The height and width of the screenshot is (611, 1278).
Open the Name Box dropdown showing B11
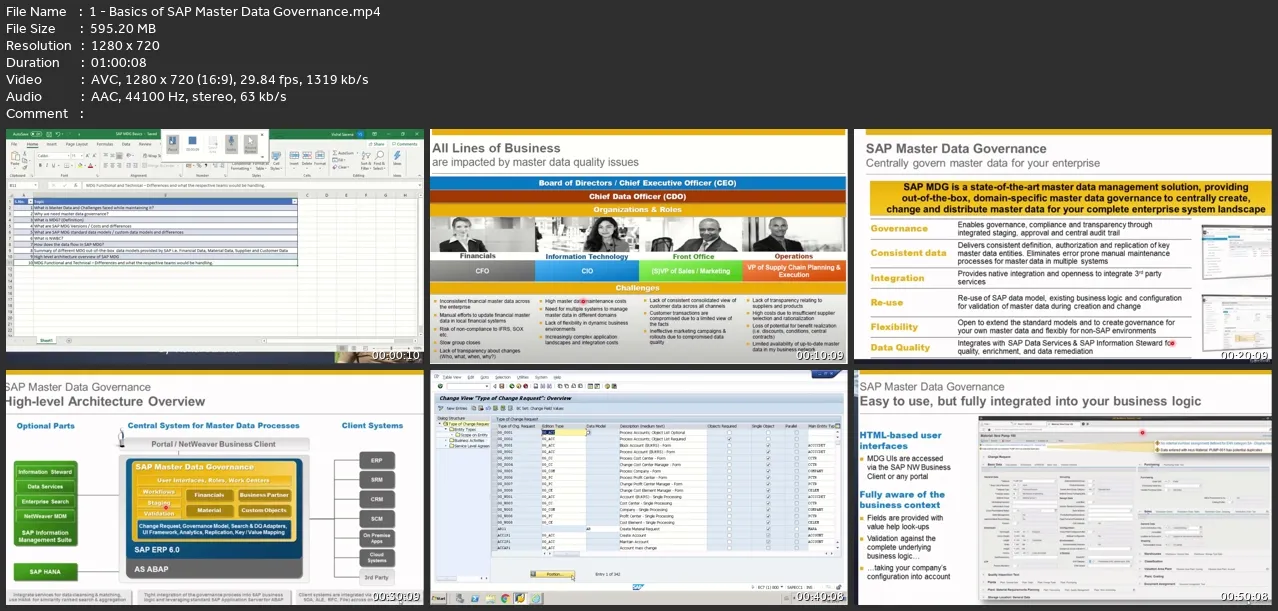[35, 185]
